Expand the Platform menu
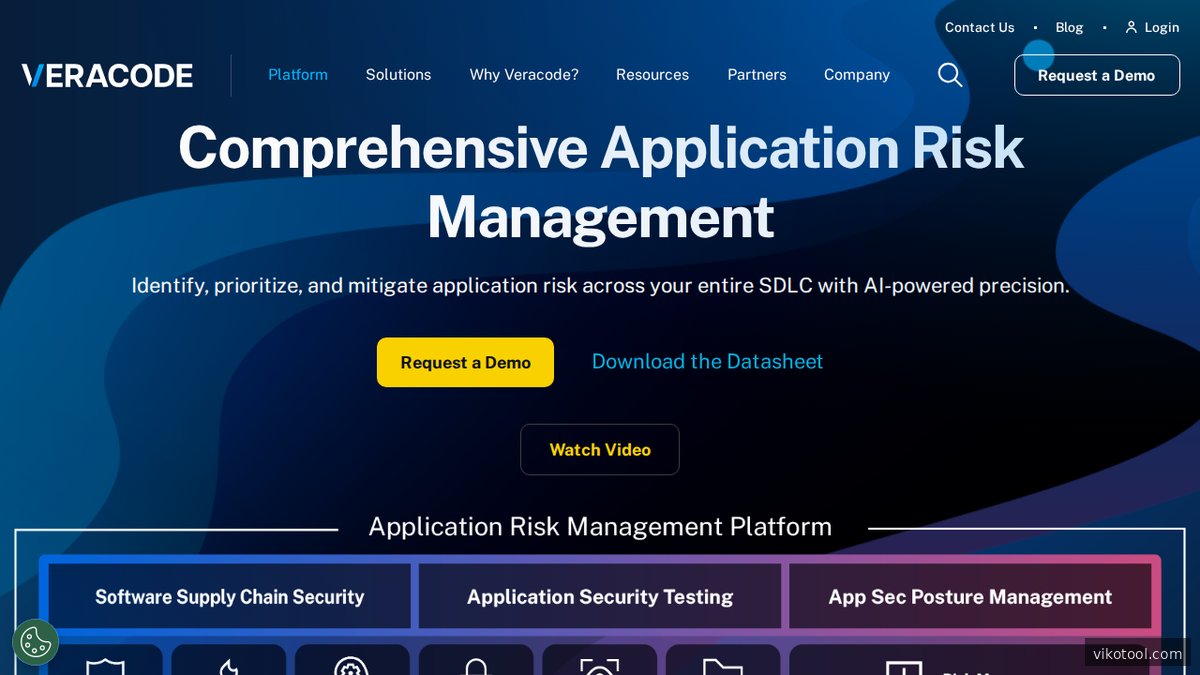Viewport: 1200px width, 675px height. [x=298, y=75]
